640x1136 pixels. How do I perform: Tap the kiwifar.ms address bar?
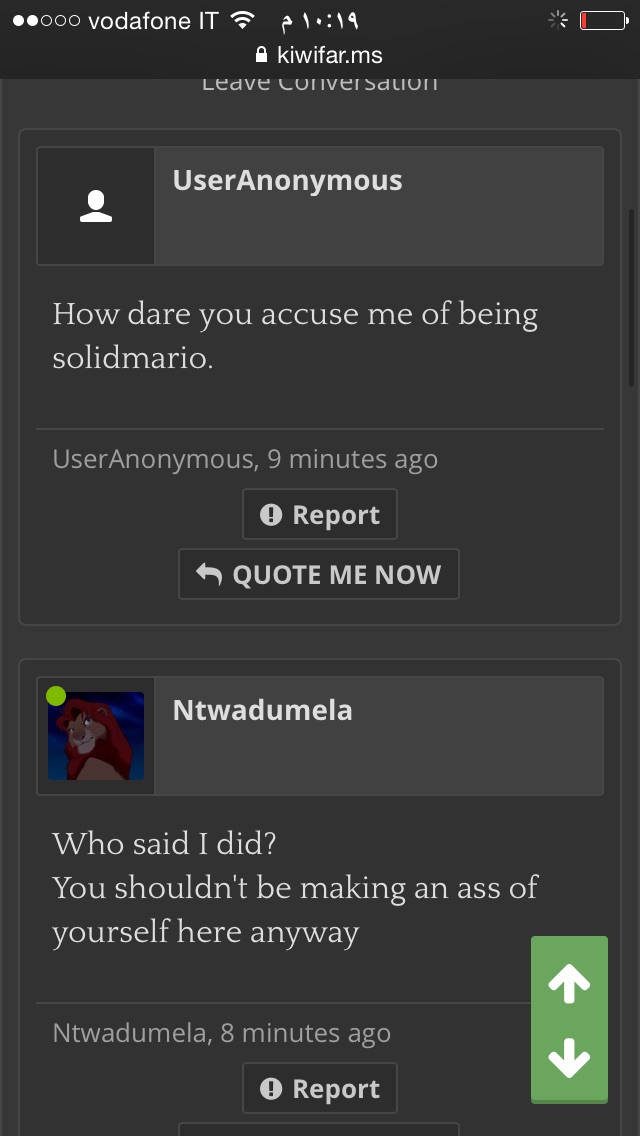[x=320, y=55]
